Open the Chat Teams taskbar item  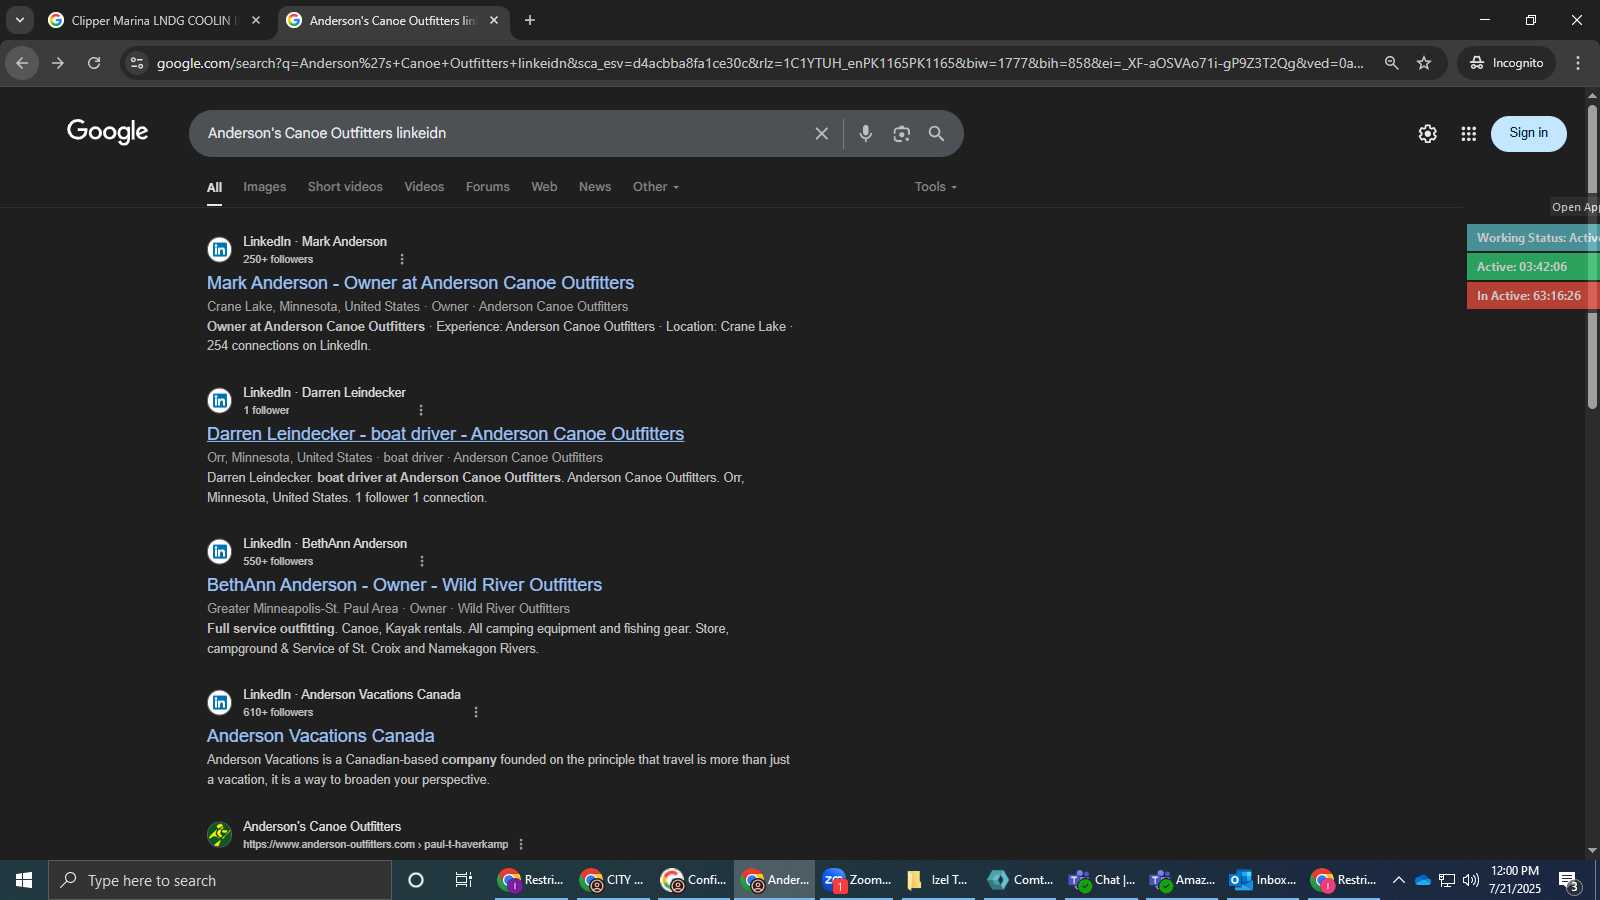pyautogui.click(x=1101, y=880)
